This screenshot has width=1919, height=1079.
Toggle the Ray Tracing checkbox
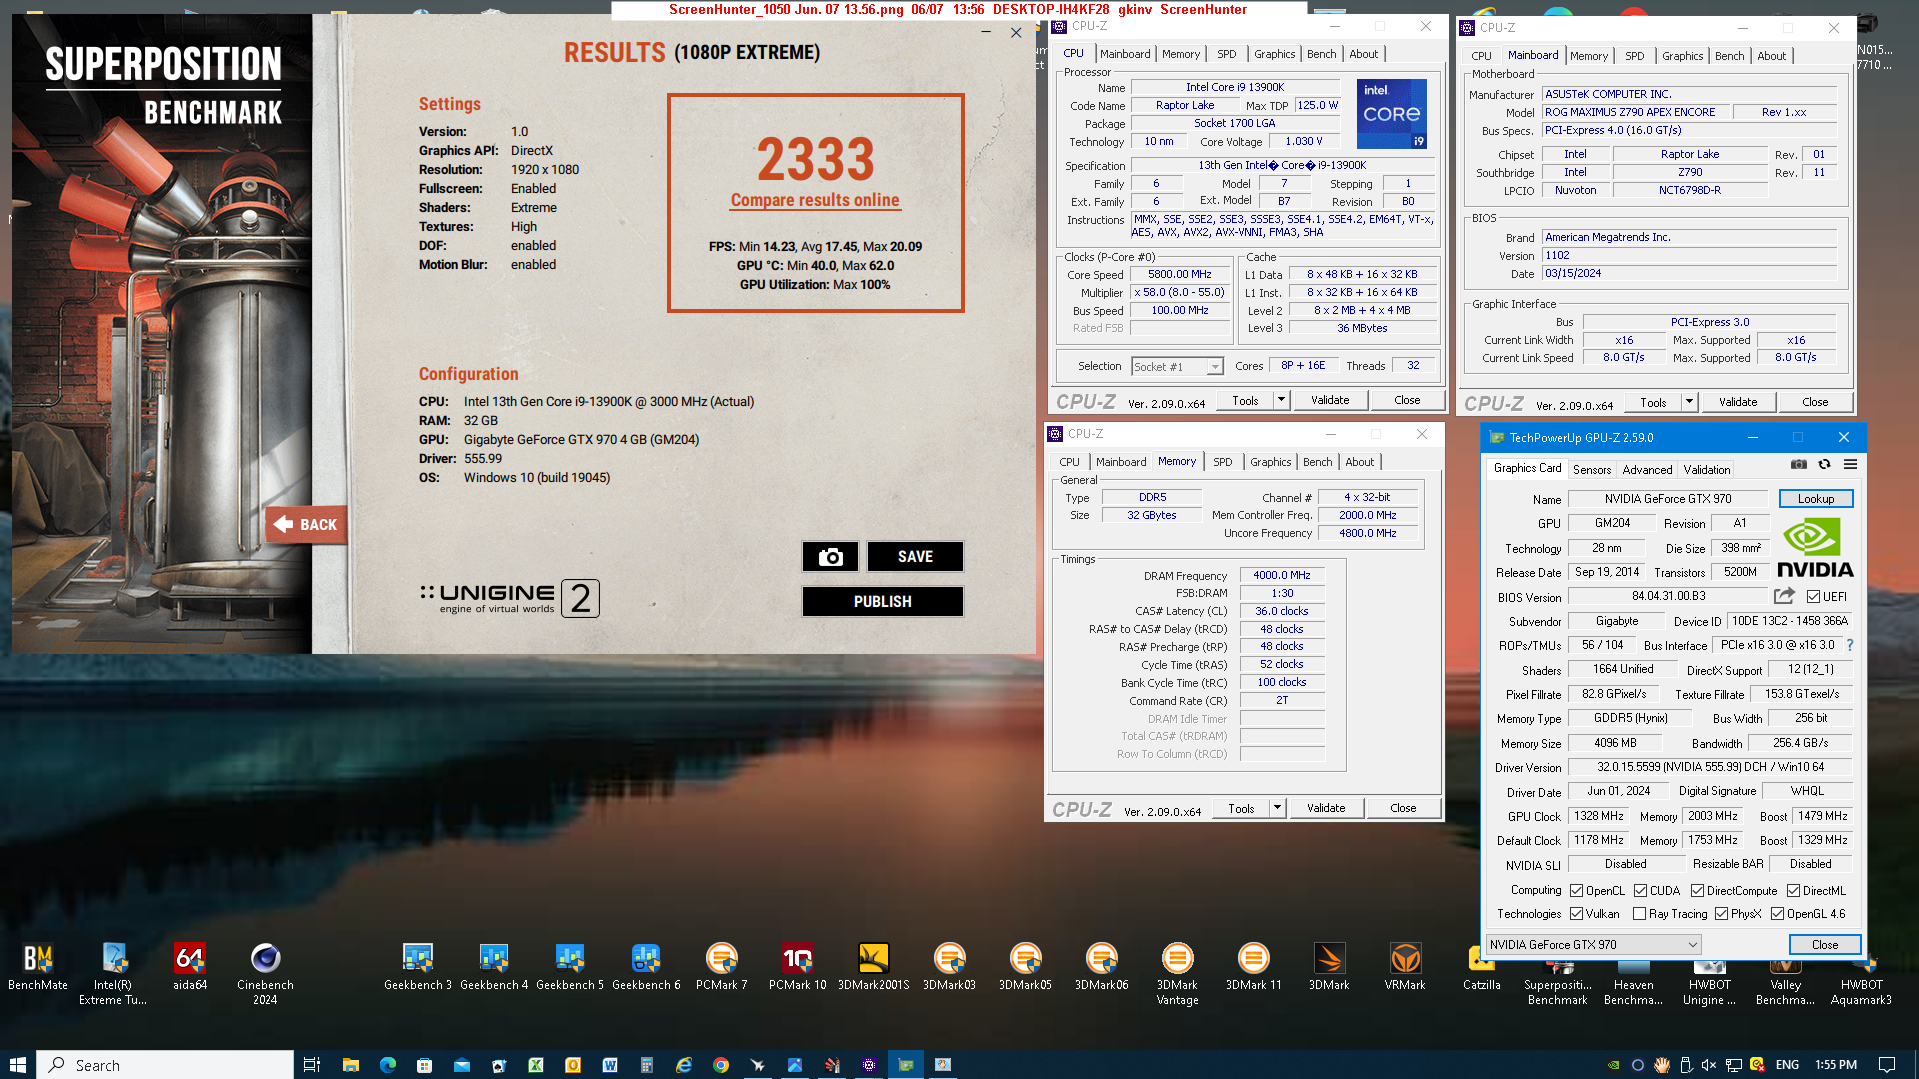(x=1639, y=914)
